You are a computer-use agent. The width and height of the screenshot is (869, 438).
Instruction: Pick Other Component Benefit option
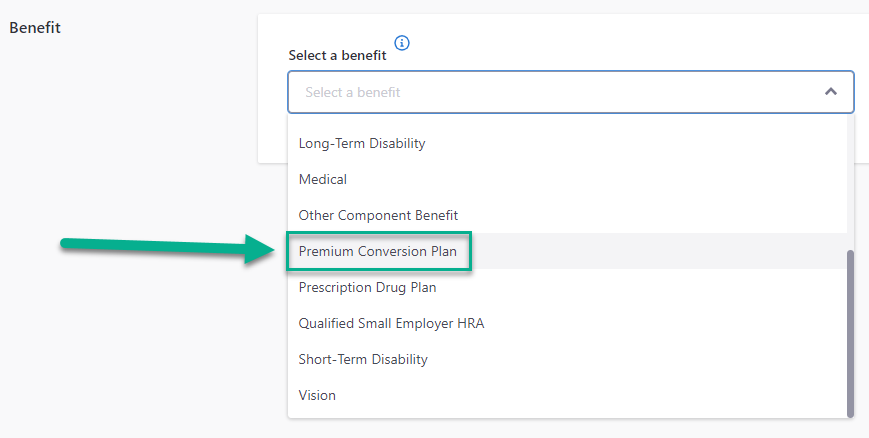(378, 215)
